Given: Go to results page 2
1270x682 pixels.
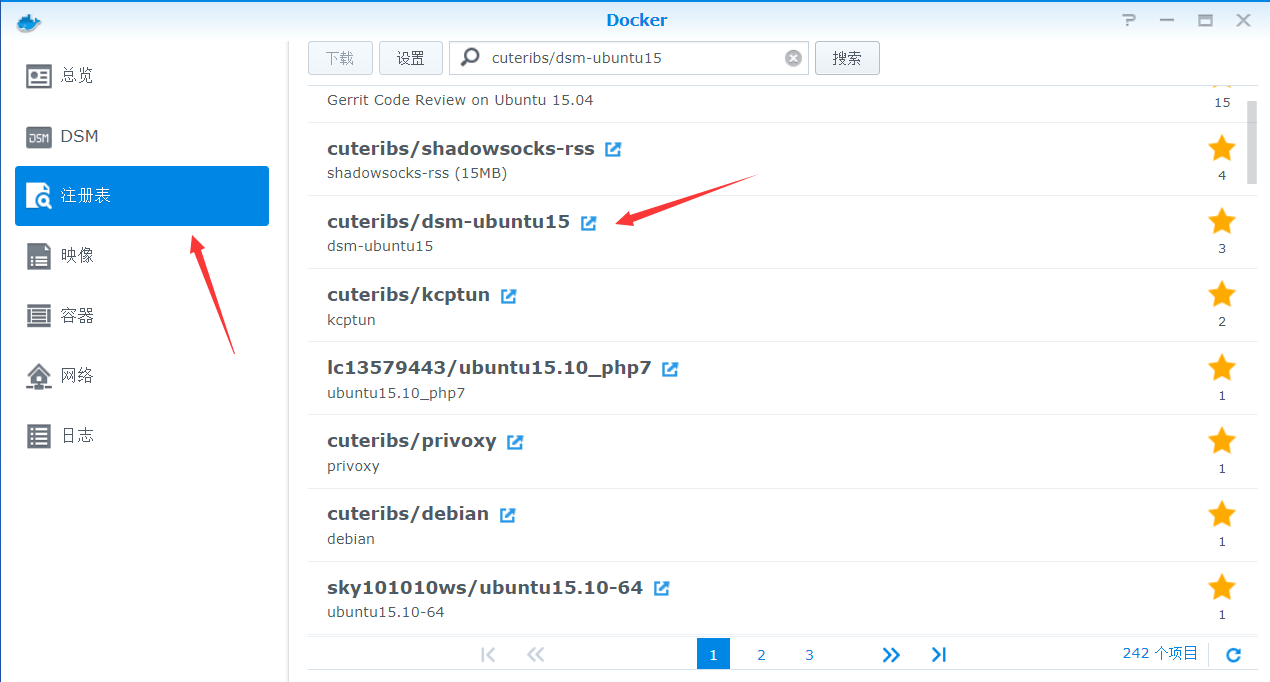Looking at the screenshot, I should click(761, 655).
